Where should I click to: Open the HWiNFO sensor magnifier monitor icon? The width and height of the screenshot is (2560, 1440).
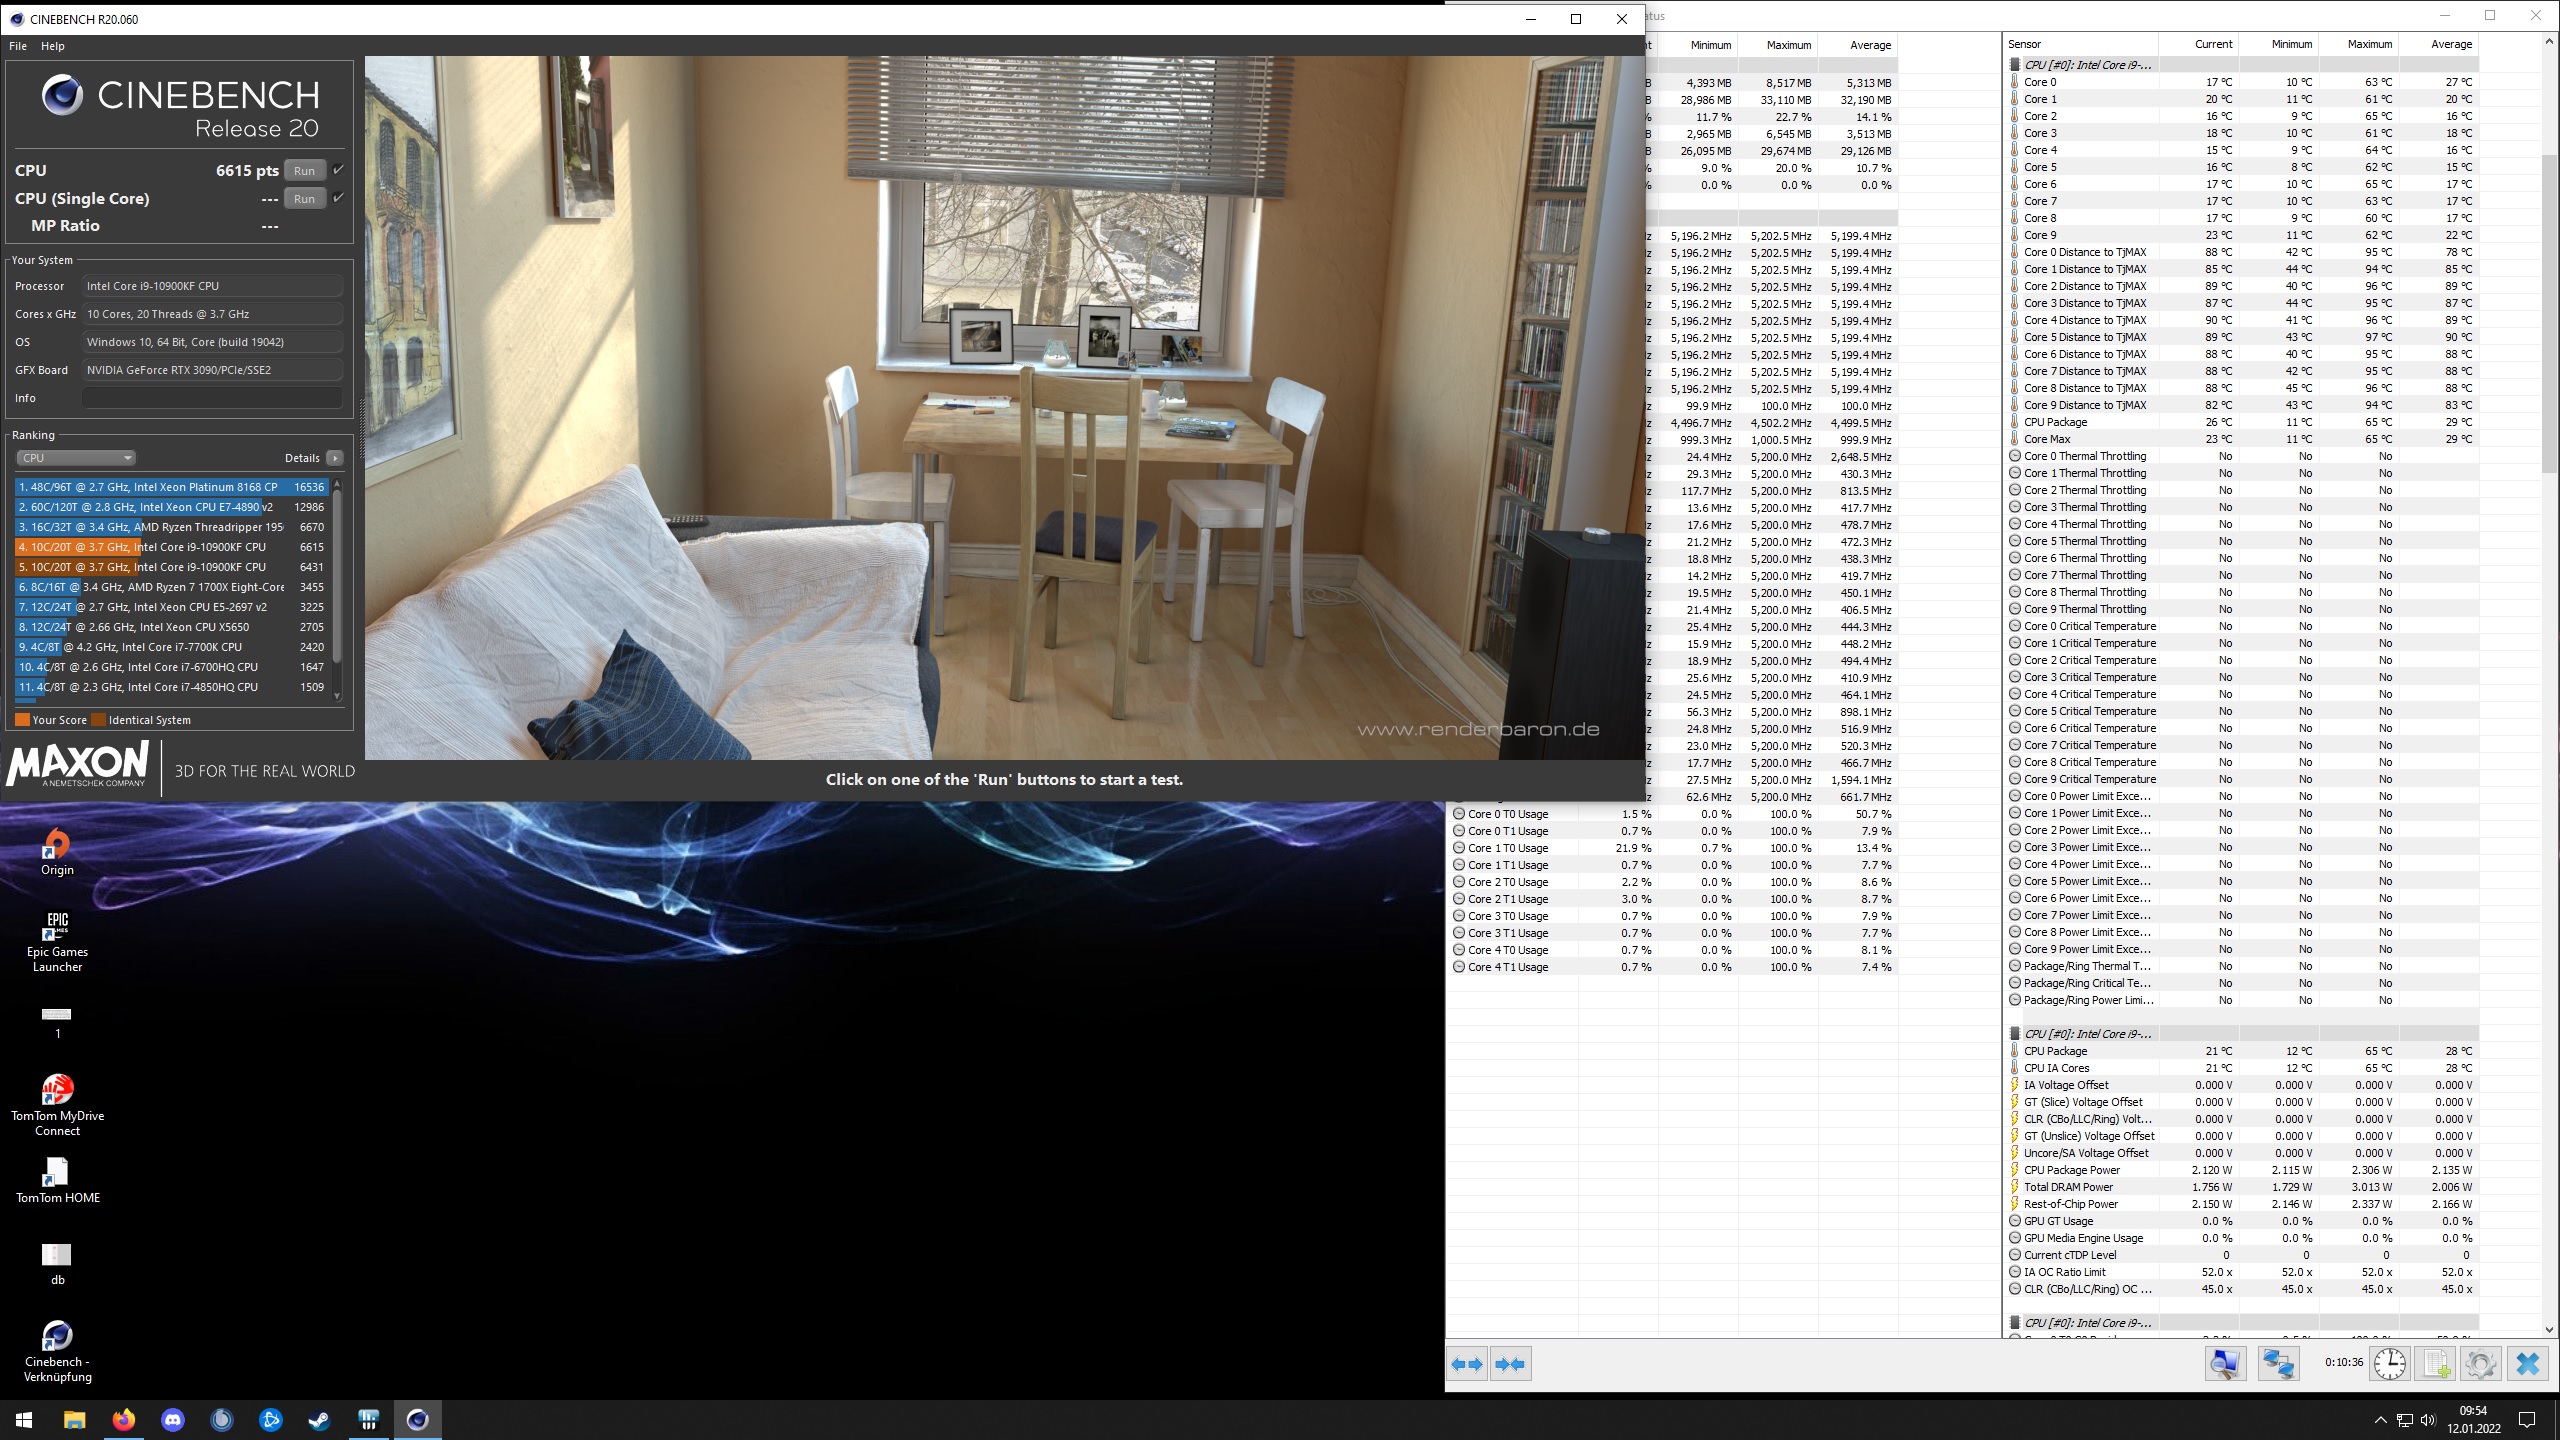tap(2225, 1364)
